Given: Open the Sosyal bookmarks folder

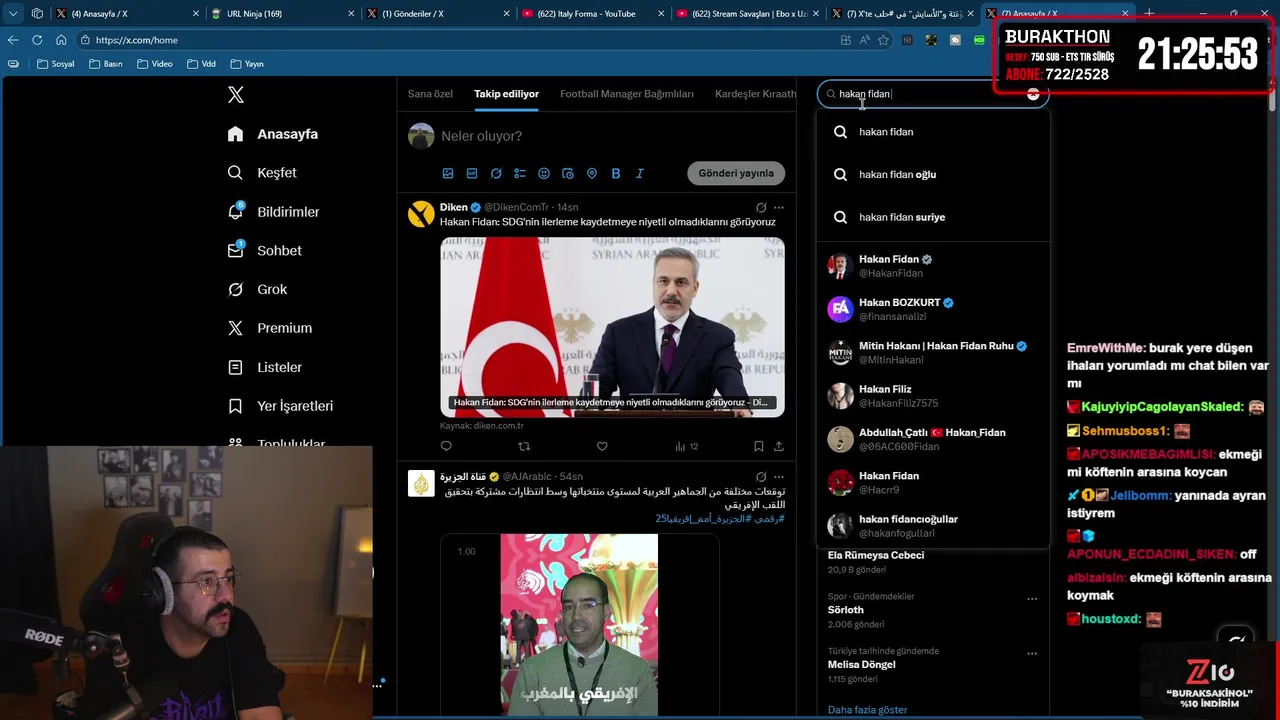Looking at the screenshot, I should coord(55,64).
